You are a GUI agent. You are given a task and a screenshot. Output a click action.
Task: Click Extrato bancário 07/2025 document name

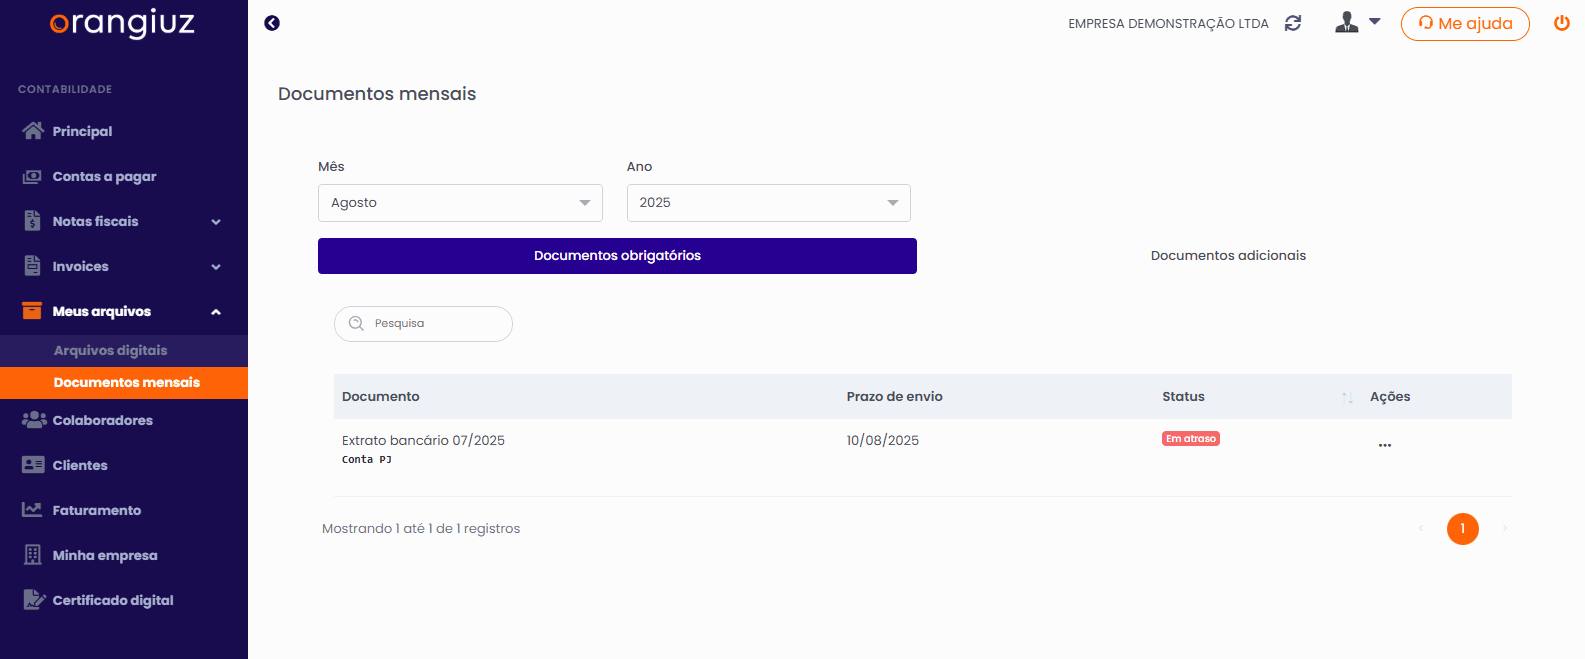tap(423, 441)
